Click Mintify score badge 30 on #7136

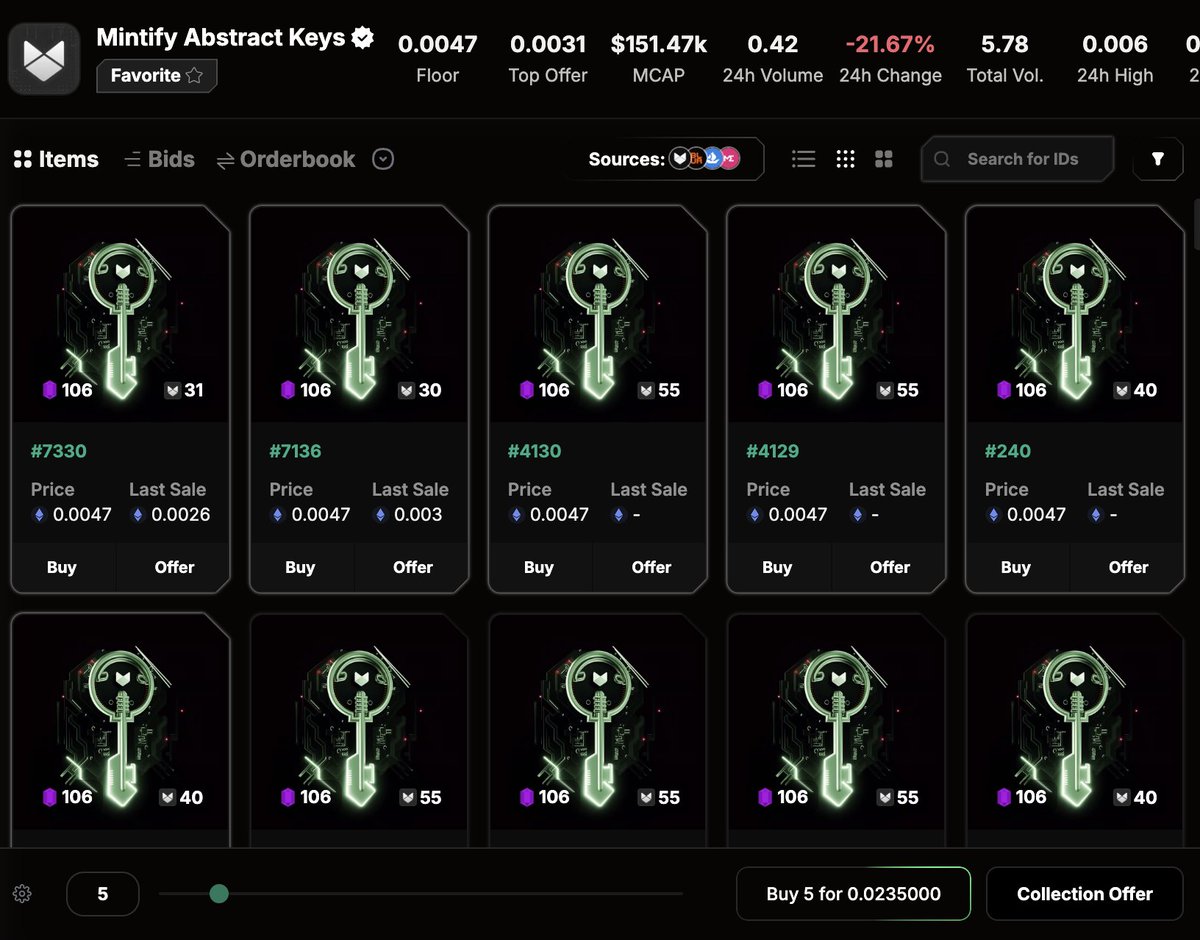click(x=422, y=390)
